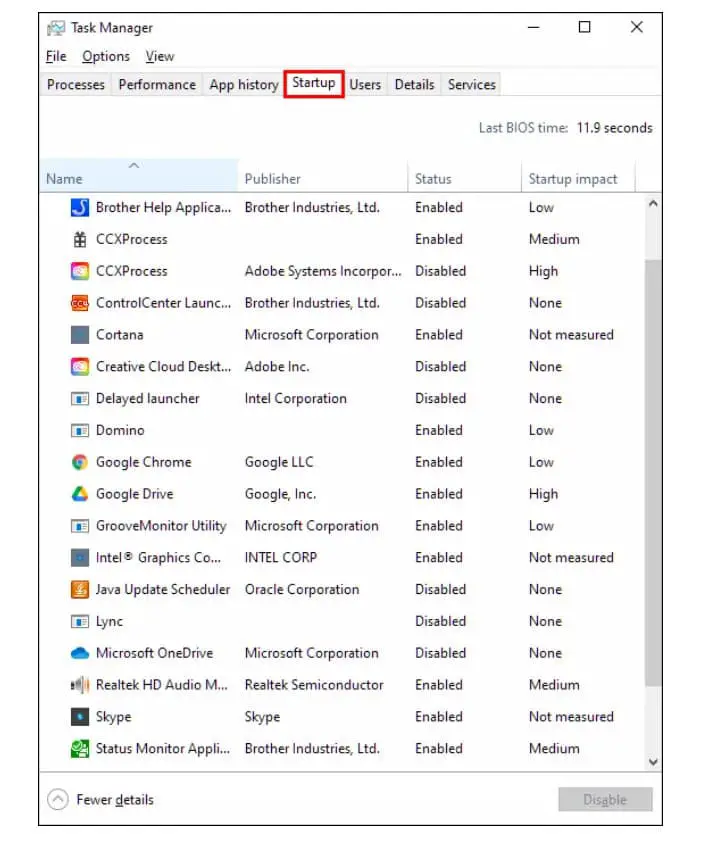The image size is (704, 842).
Task: Click Low impact of Domino row
Action: pos(541,430)
